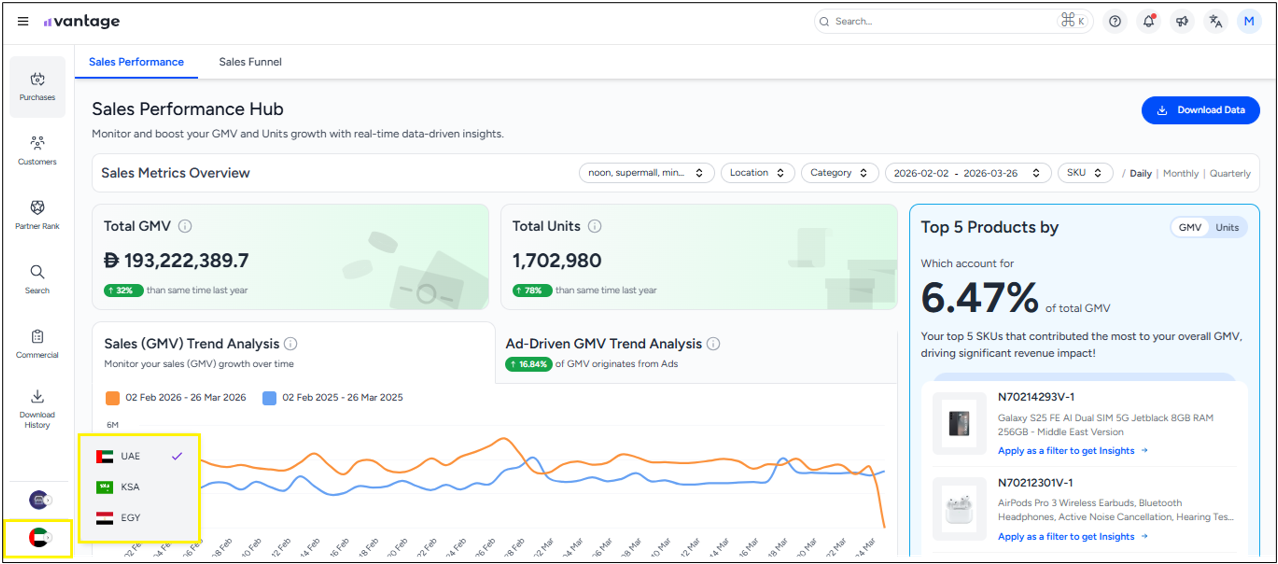Open Customers section in sidebar
Screen dimensions: 1278x564
(x=37, y=150)
